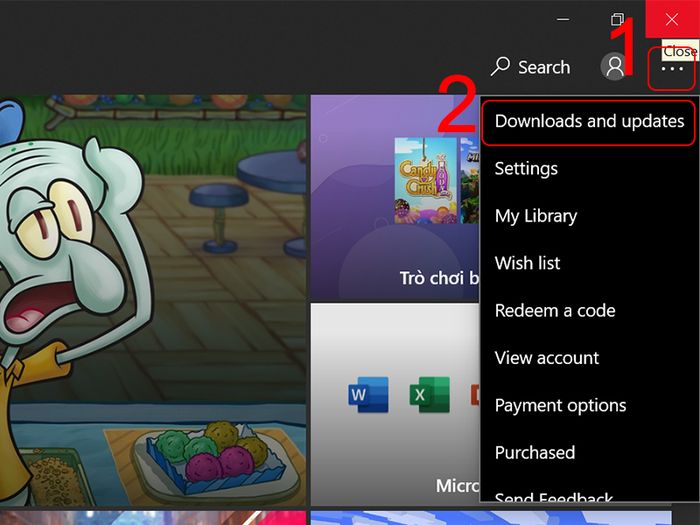700x525 pixels.
Task: Click the magnifying glass search icon
Action: coord(500,67)
